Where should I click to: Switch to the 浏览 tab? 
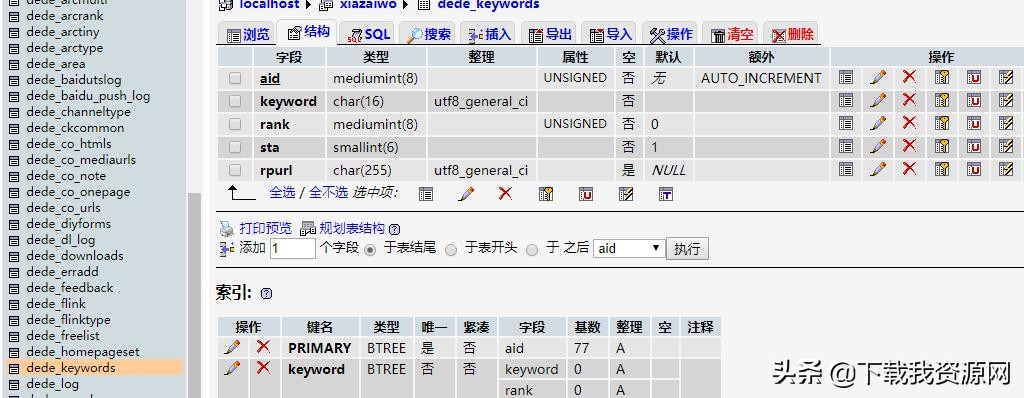[x=248, y=35]
